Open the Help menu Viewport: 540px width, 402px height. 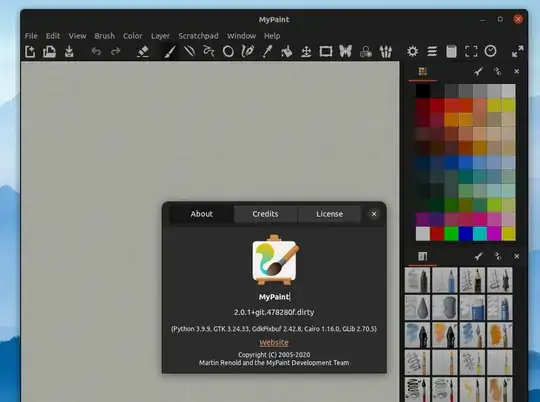pos(272,36)
